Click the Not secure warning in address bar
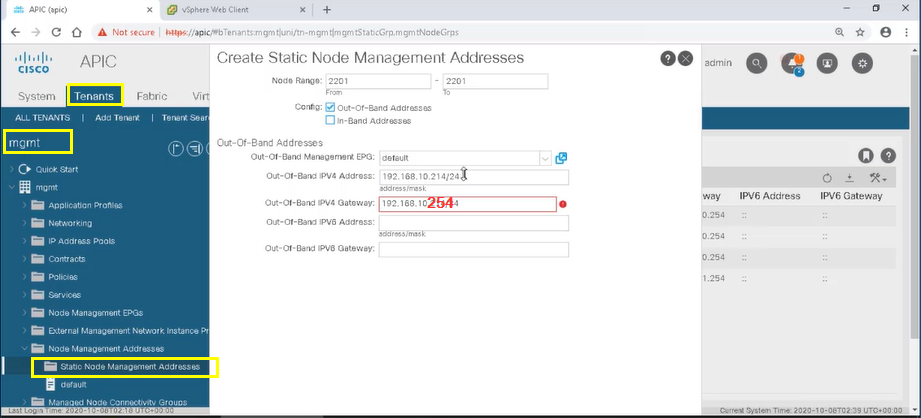 point(126,32)
